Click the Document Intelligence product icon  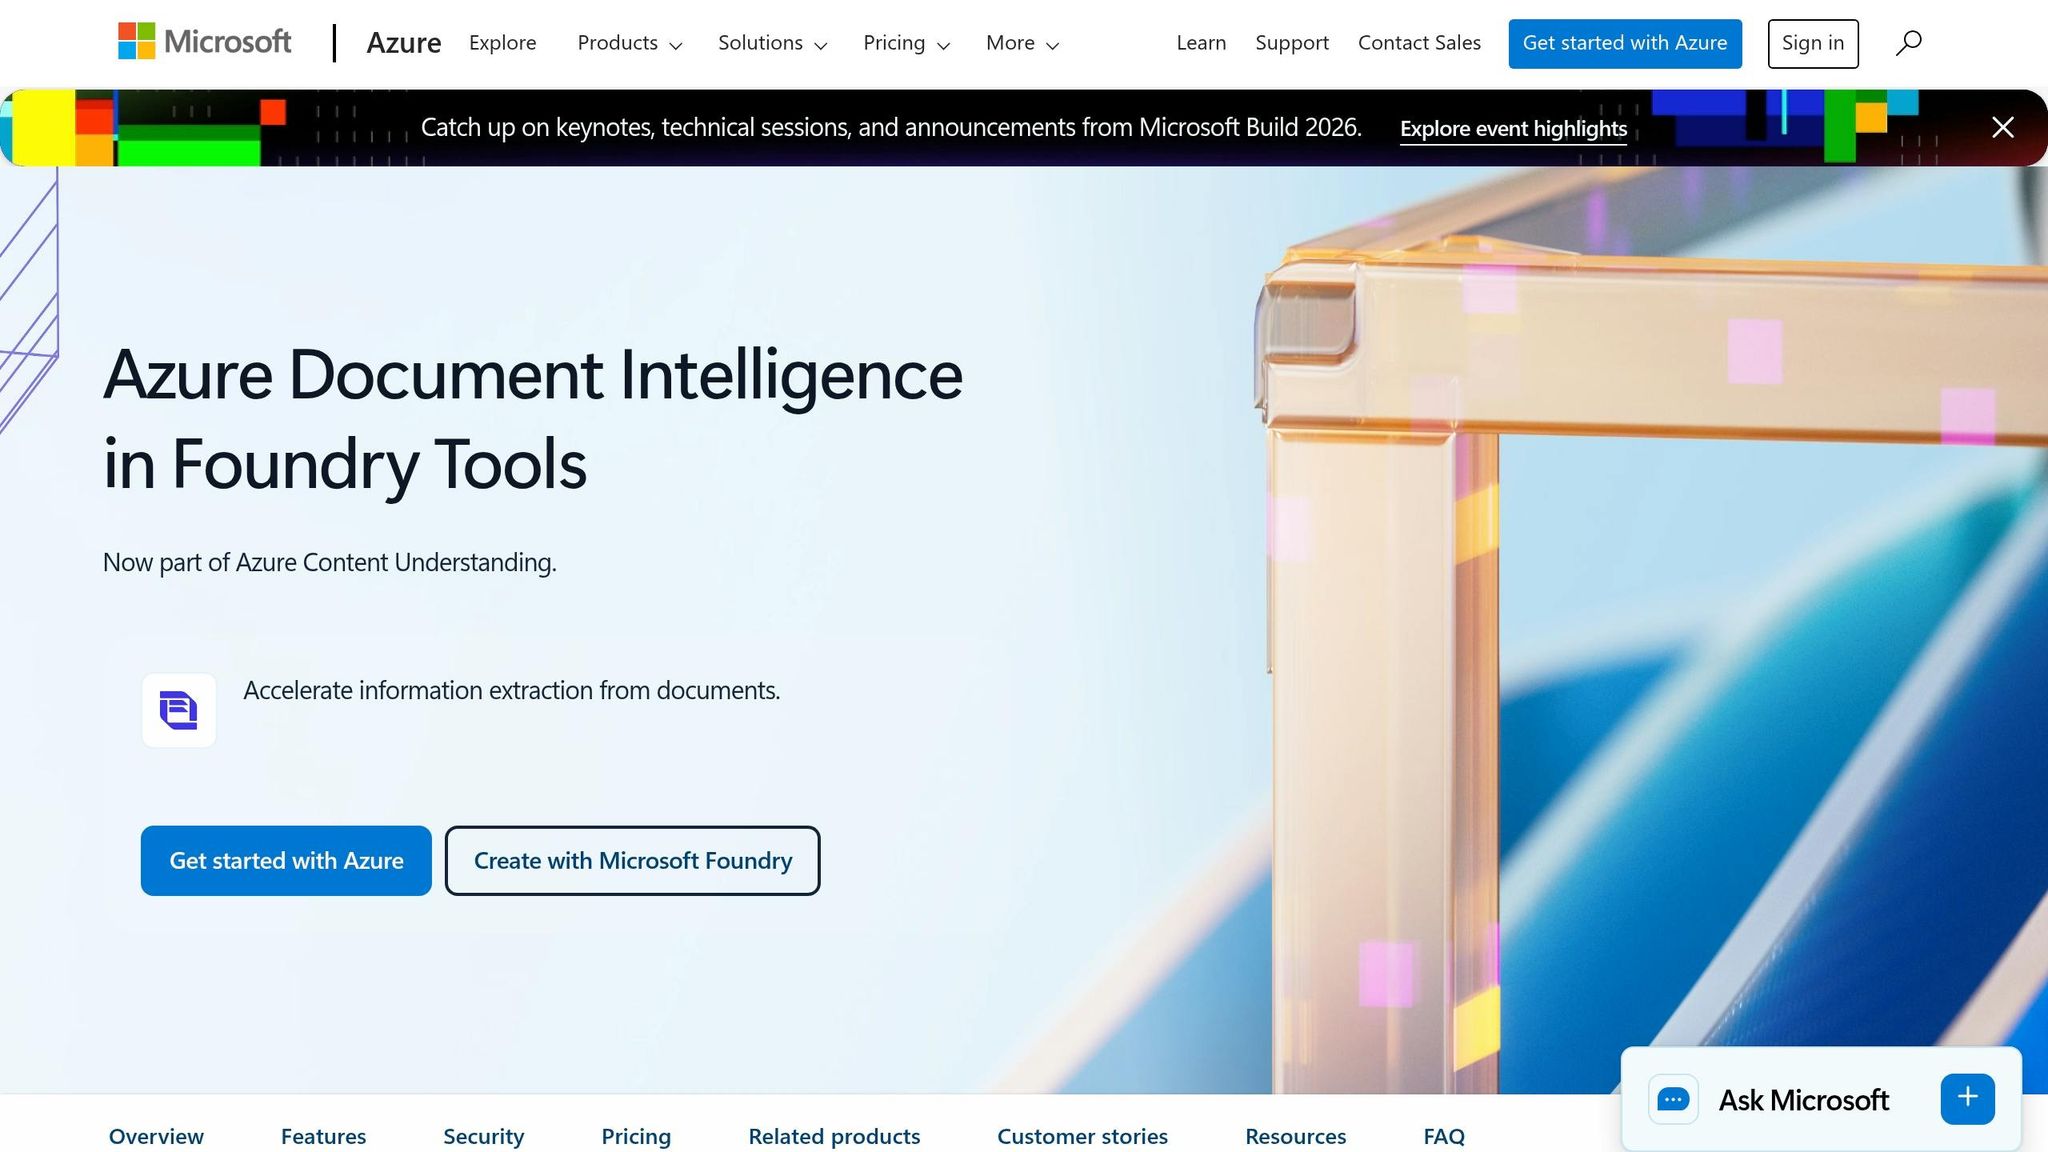tap(179, 710)
